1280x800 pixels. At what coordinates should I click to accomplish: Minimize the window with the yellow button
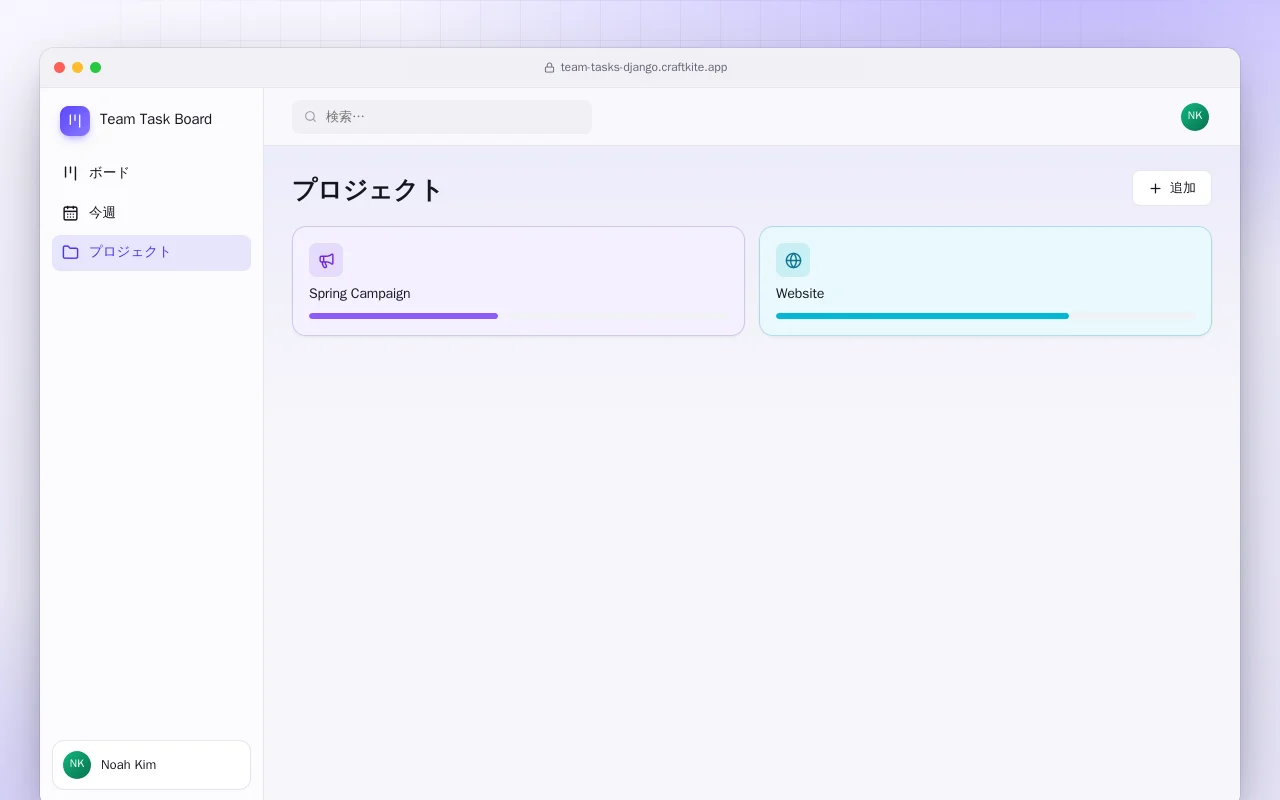click(x=78, y=68)
